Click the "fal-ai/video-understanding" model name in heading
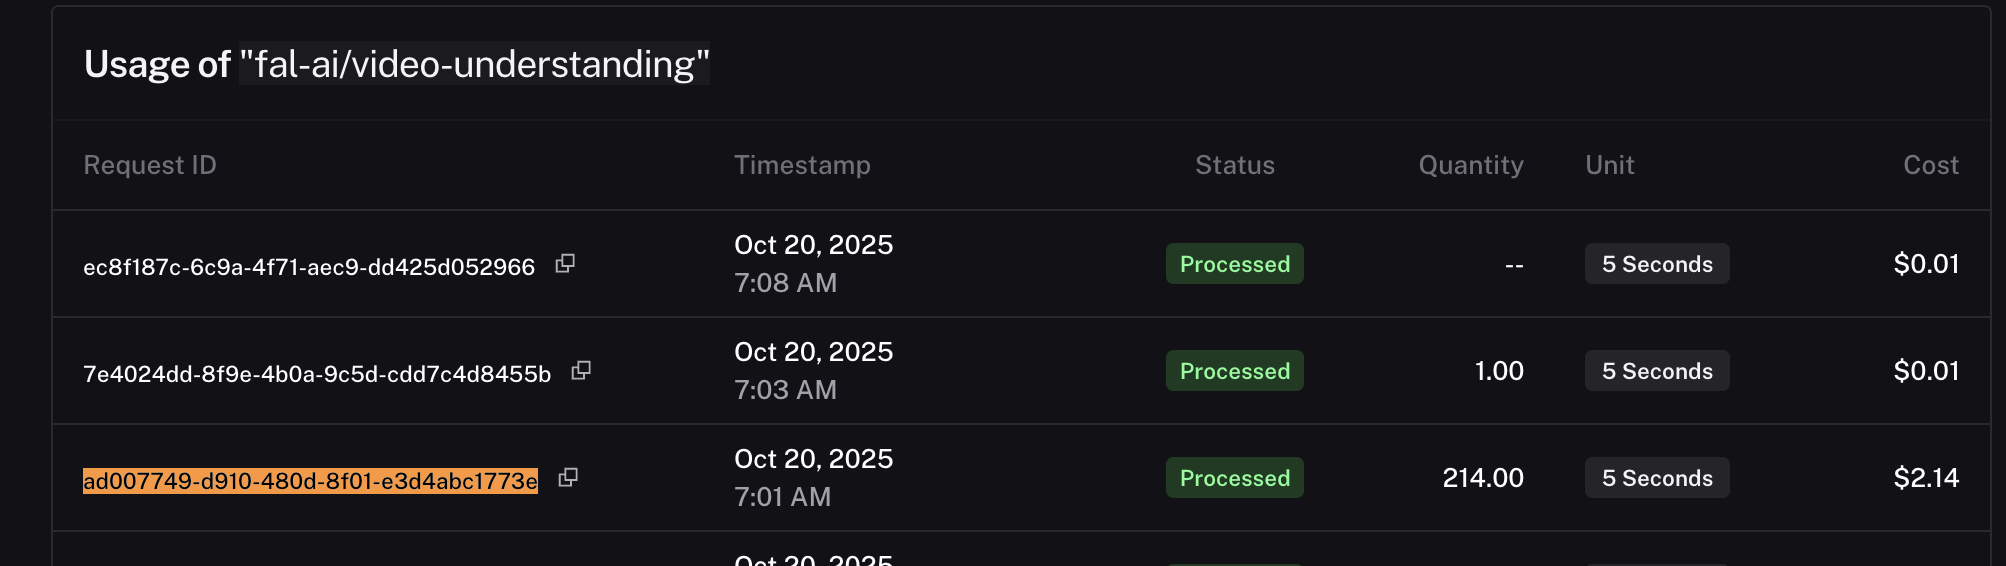The height and width of the screenshot is (566, 2006). [474, 65]
